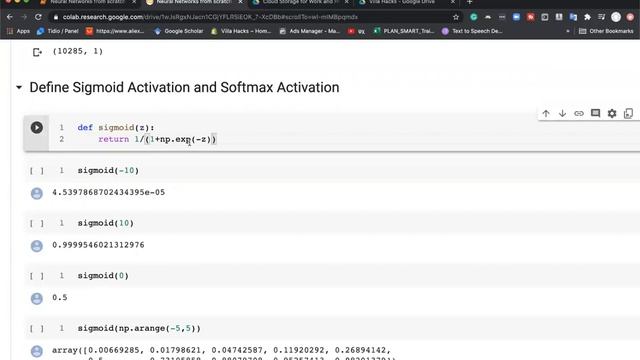Open the Google Scholar bookmark
The width and height of the screenshot is (640, 360).
click(178, 31)
